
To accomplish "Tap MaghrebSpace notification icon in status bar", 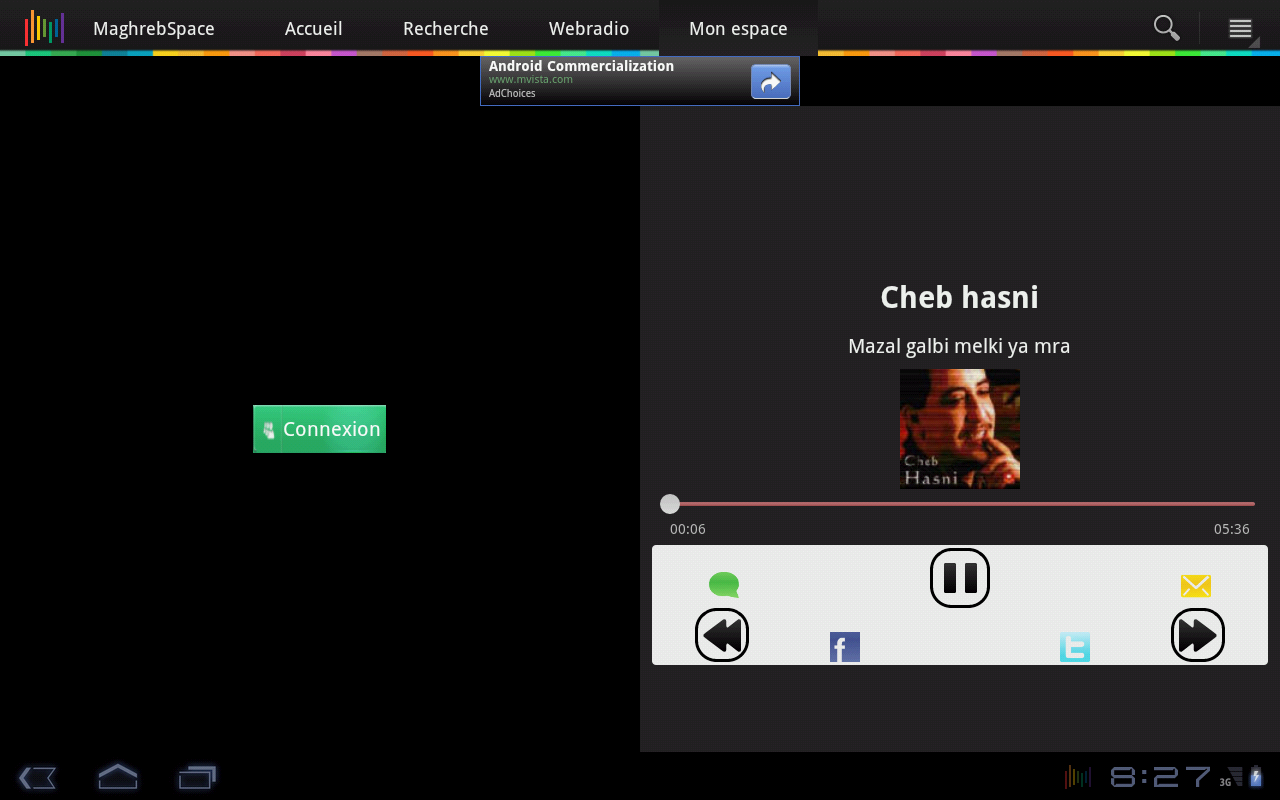I will point(1078,777).
